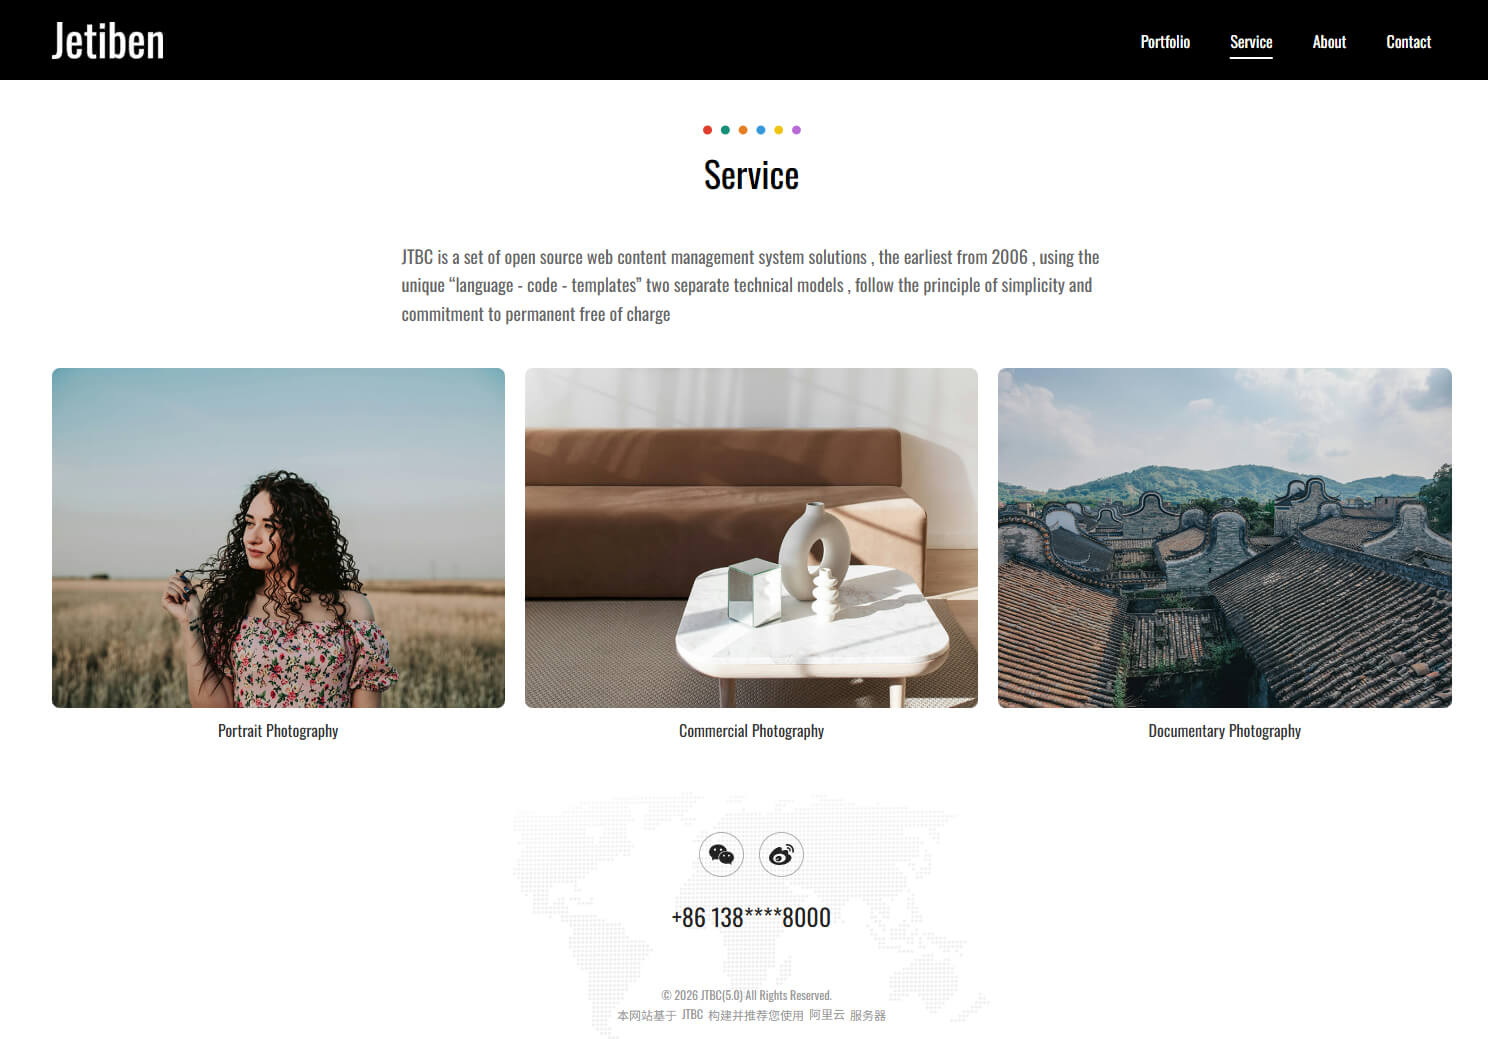
Task: Click the Jetiben site logo
Action: click(x=108, y=41)
